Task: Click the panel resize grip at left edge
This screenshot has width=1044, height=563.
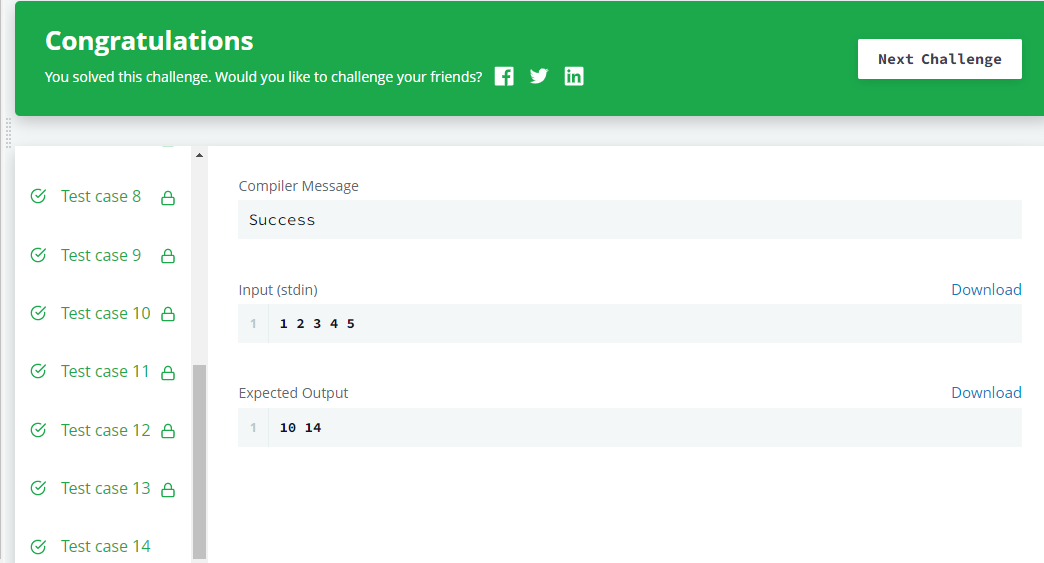Action: click(x=8, y=133)
